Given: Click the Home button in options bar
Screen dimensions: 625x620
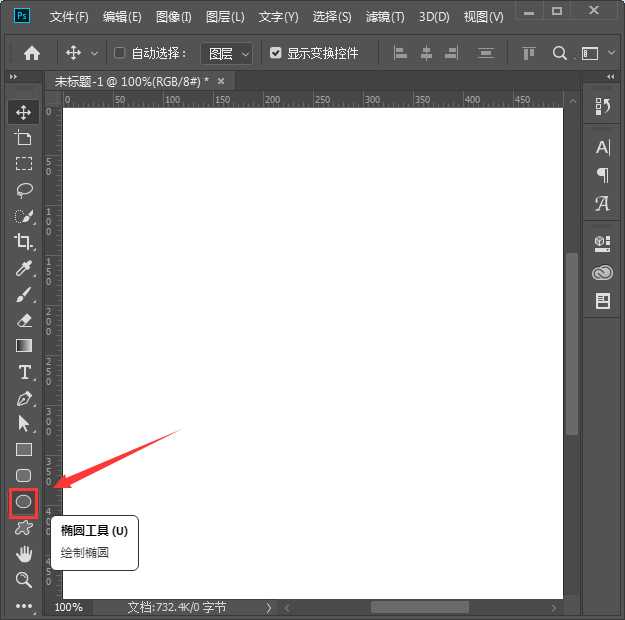Looking at the screenshot, I should click(x=32, y=53).
